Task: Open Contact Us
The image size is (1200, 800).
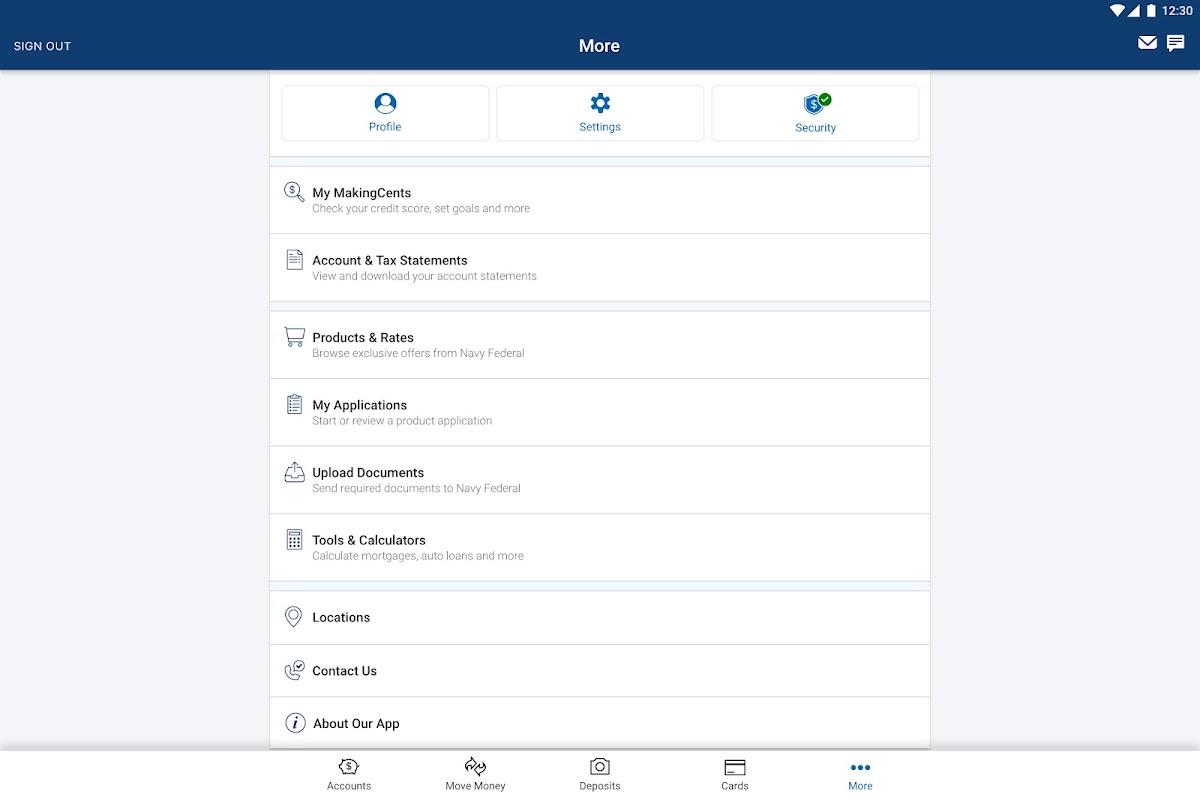Action: pyautogui.click(x=600, y=671)
